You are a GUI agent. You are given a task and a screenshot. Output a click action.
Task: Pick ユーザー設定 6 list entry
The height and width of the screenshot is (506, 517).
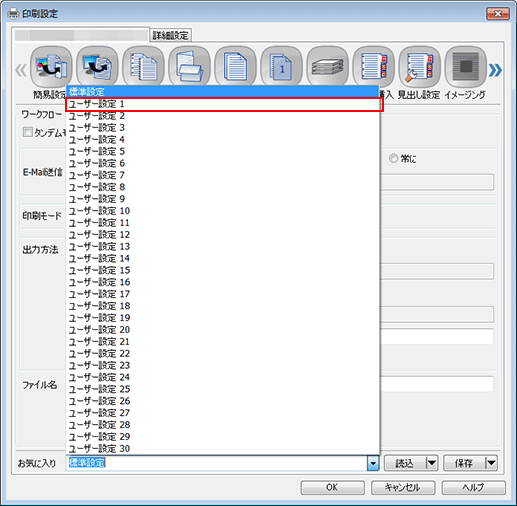[222, 163]
